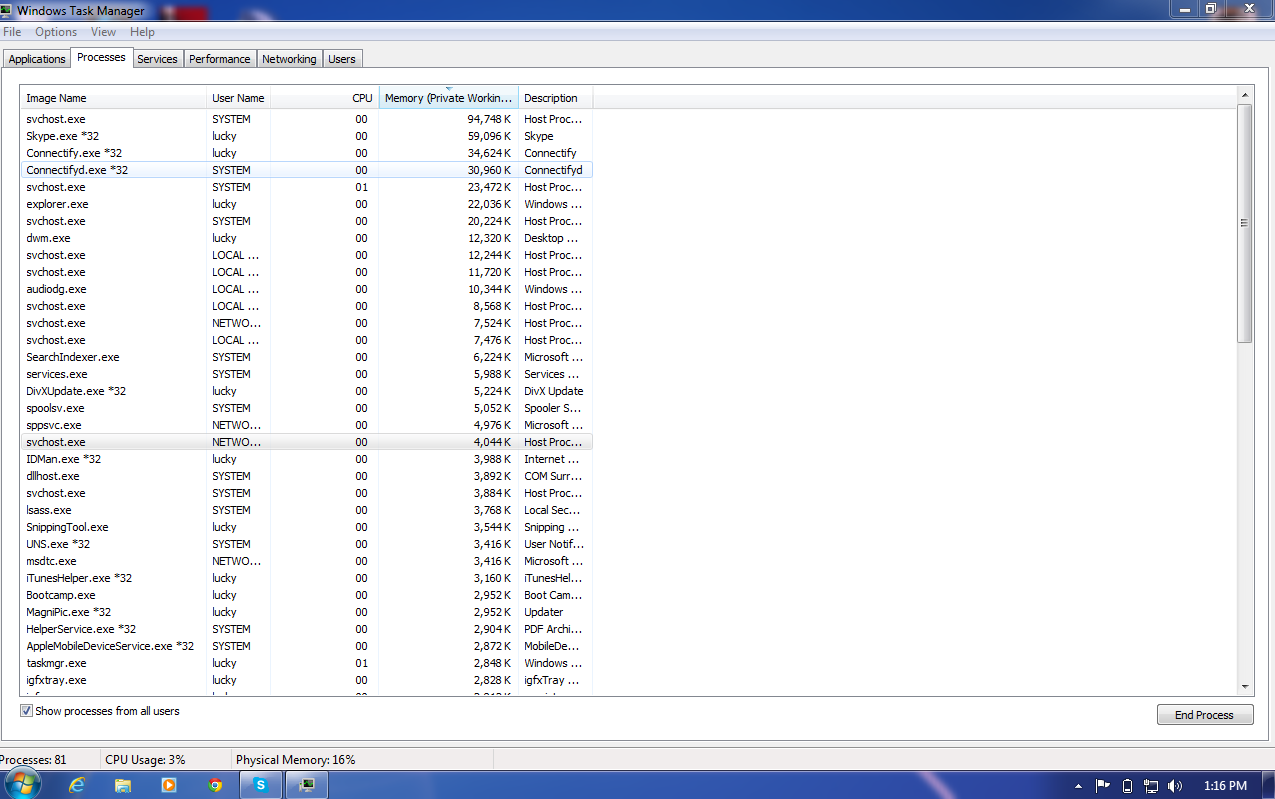1275x799 pixels.
Task: Select the dllhost.exe process
Action: coord(306,476)
